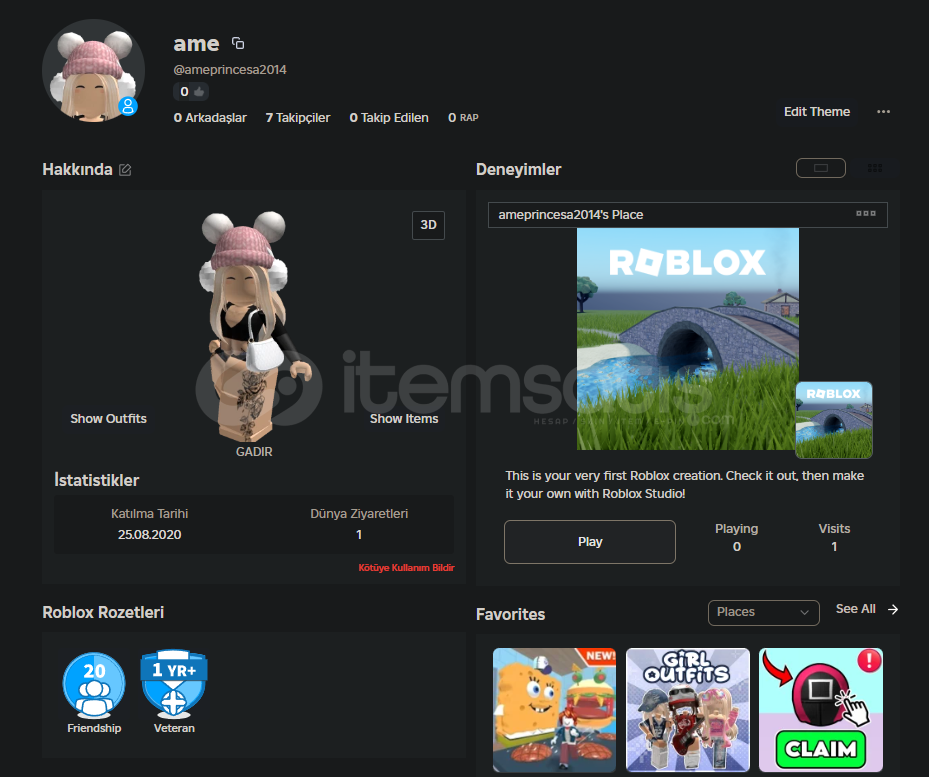Open the Places favorites dropdown
929x777 pixels.
[764, 612]
